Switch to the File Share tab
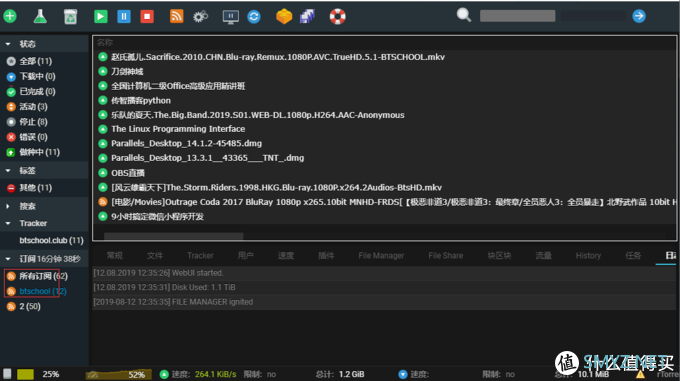 (x=445, y=255)
